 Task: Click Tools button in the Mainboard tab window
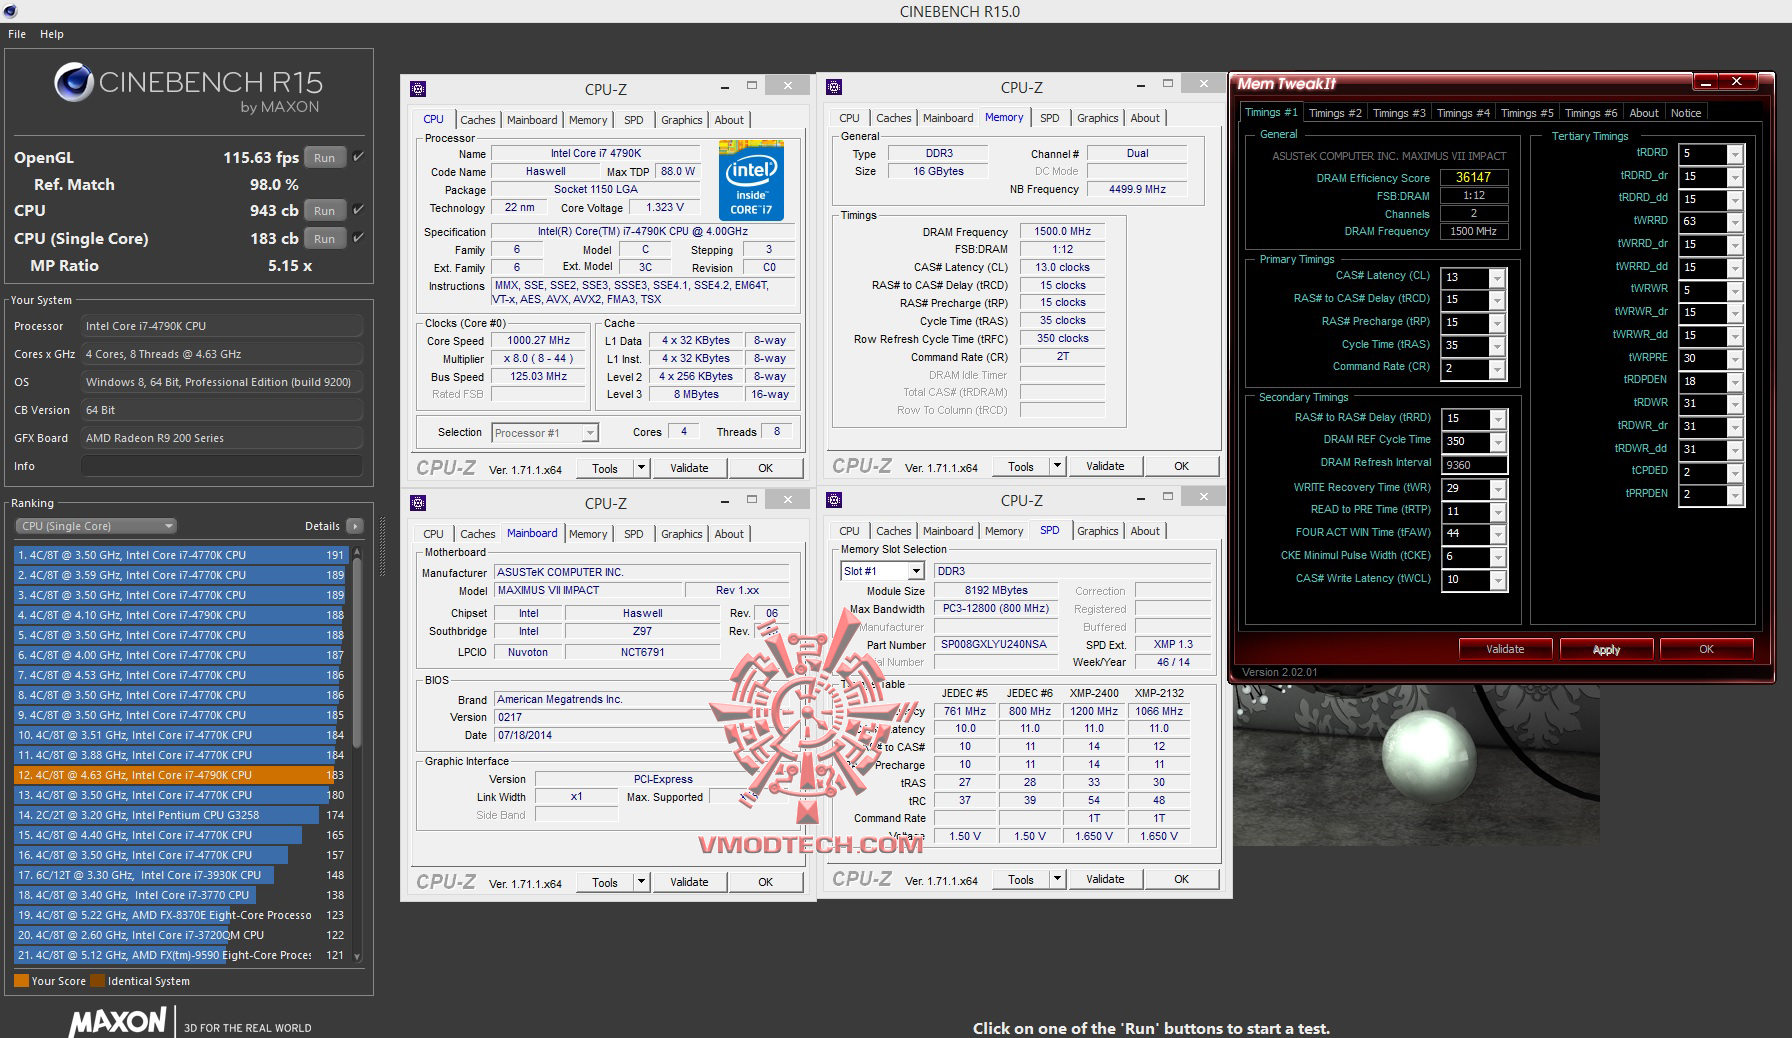pos(605,882)
